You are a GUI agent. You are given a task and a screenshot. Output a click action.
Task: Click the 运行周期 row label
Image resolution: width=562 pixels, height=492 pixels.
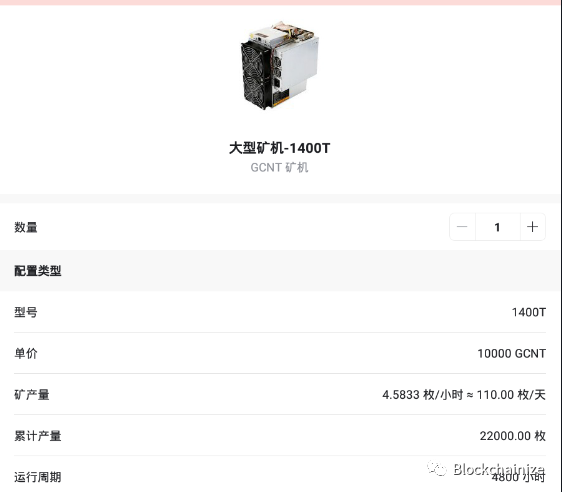pyautogui.click(x=38, y=477)
